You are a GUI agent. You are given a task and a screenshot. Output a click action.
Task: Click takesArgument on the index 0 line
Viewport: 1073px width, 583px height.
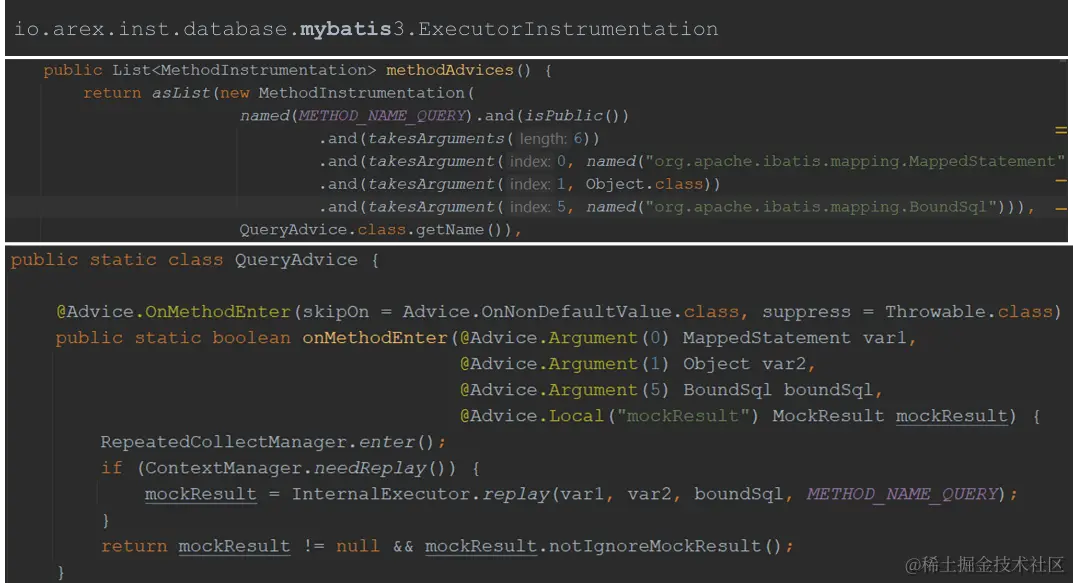[x=430, y=161]
